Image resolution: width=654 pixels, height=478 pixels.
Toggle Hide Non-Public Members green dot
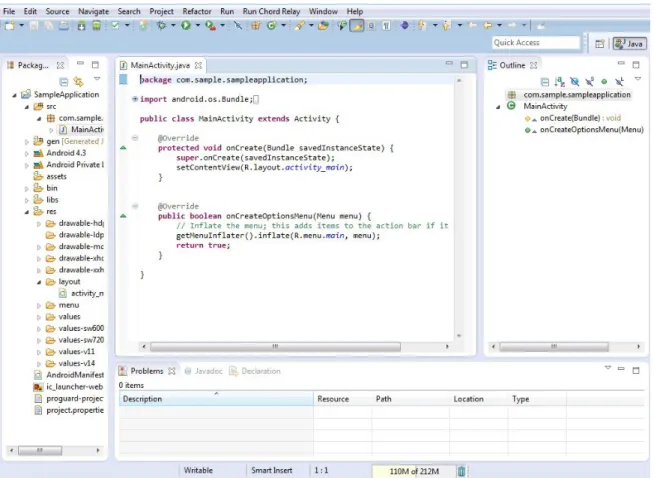click(x=604, y=82)
